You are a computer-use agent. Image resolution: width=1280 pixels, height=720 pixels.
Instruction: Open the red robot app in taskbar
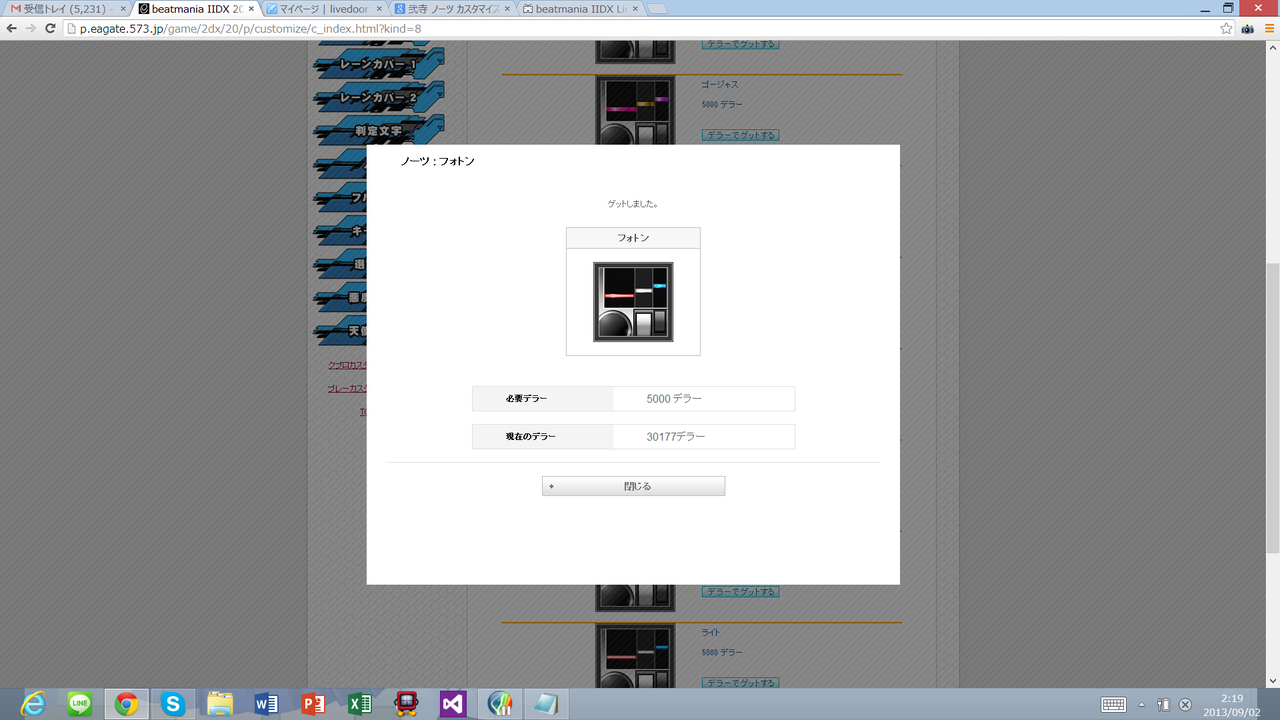point(407,704)
